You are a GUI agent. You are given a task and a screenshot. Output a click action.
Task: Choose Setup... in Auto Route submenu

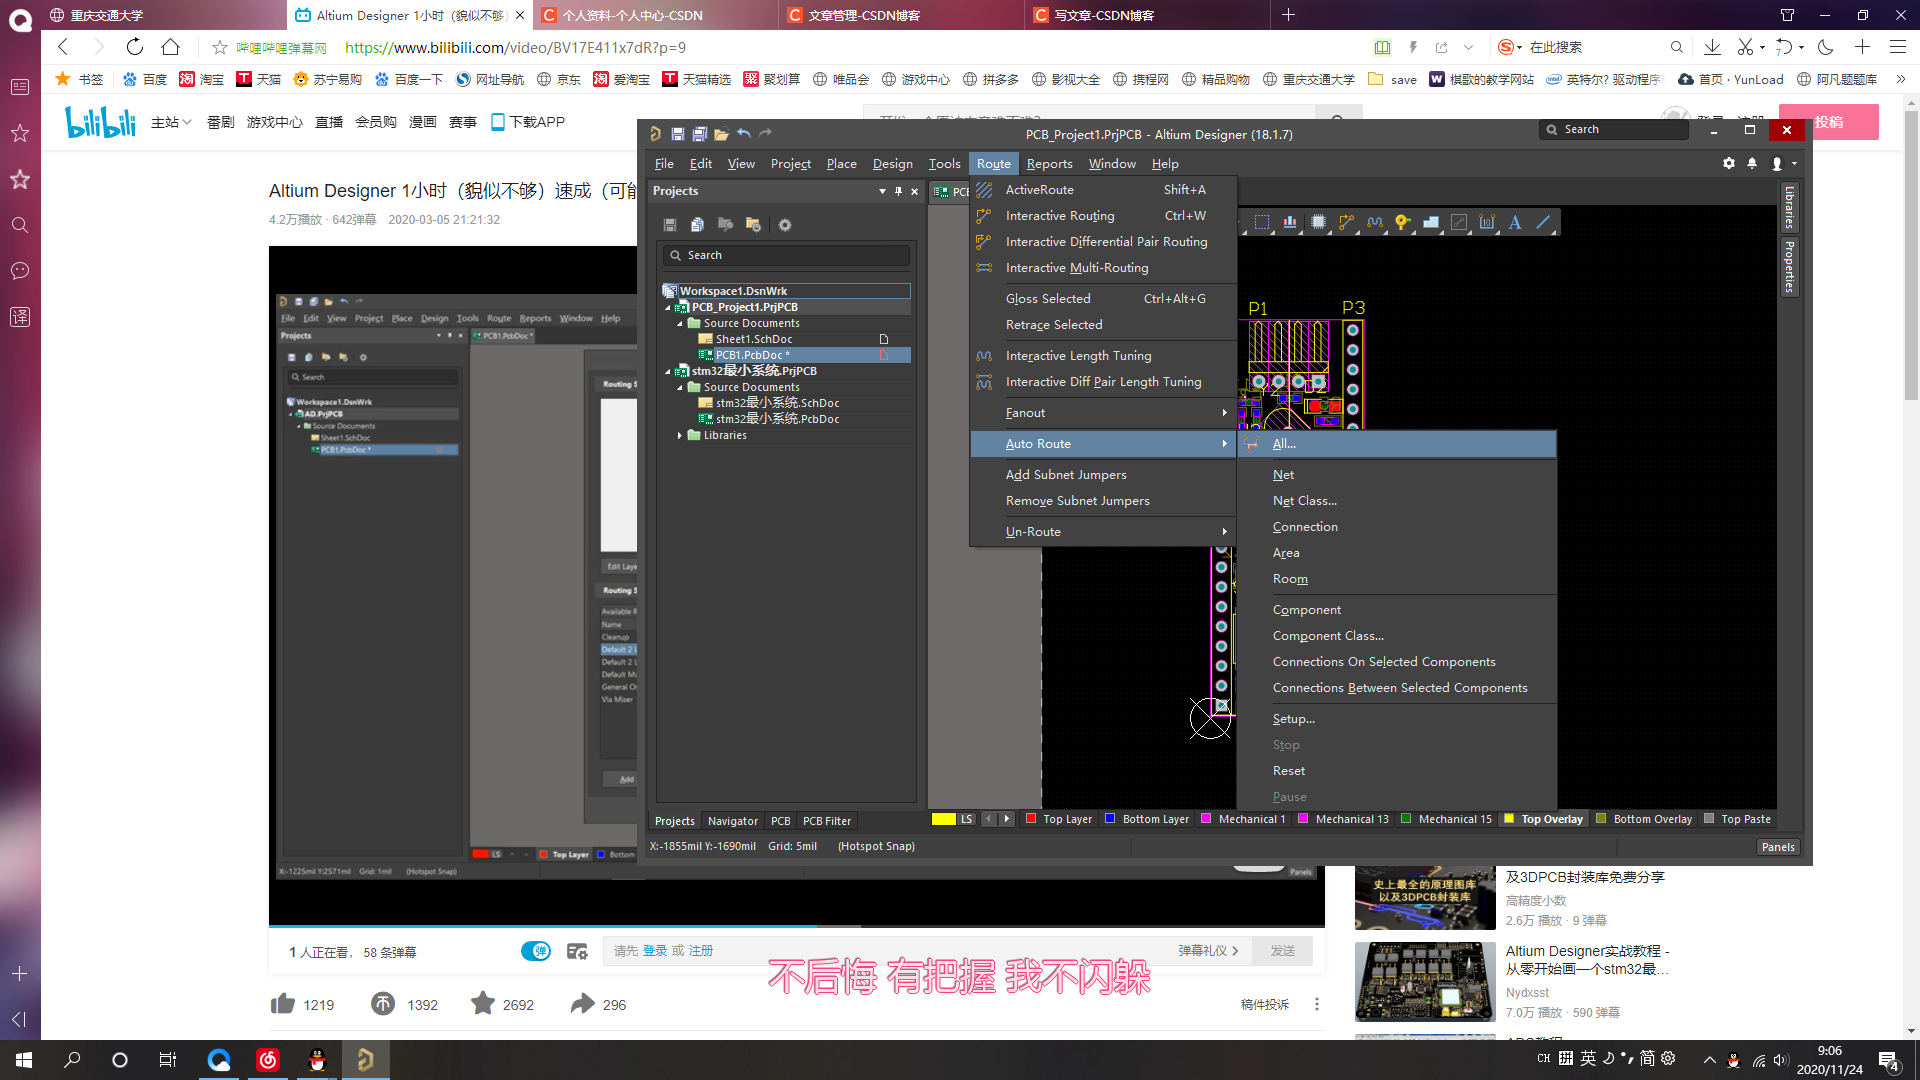click(1397, 719)
